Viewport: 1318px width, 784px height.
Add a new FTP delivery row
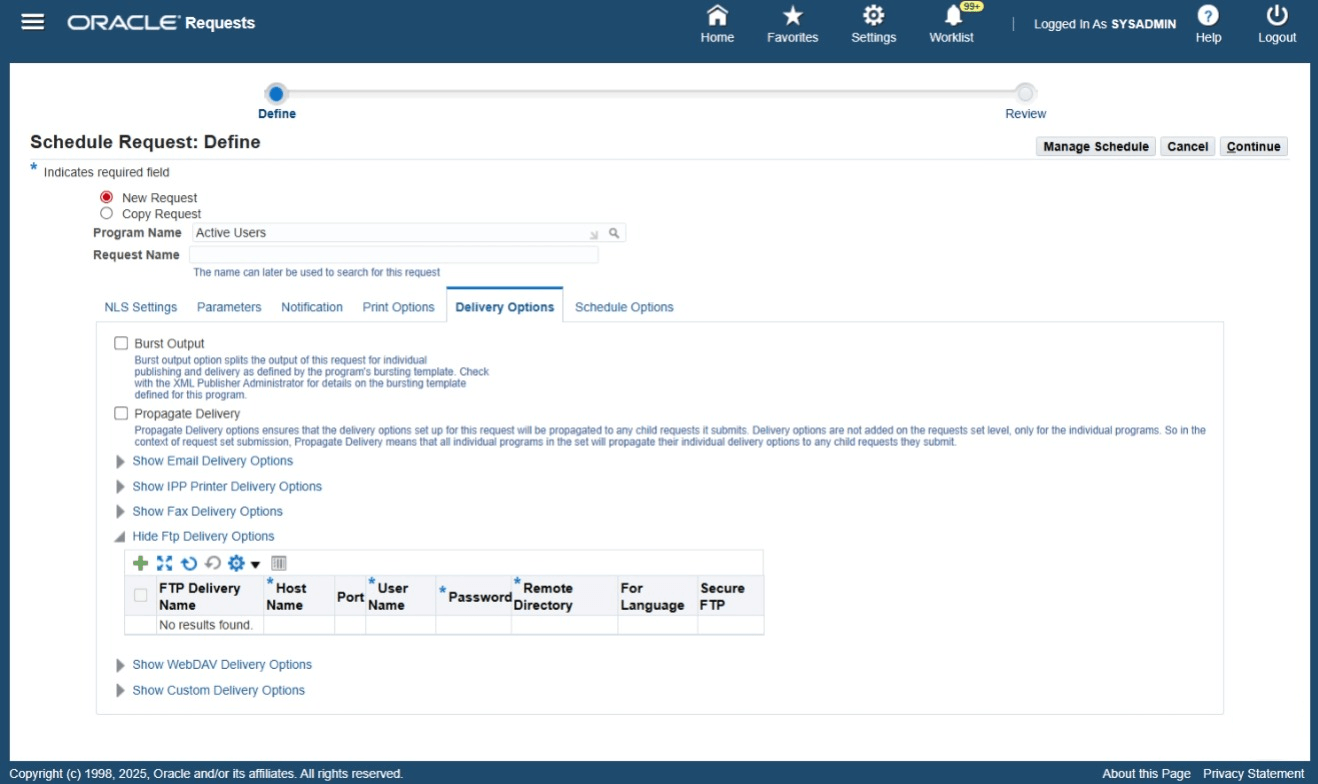coord(139,562)
